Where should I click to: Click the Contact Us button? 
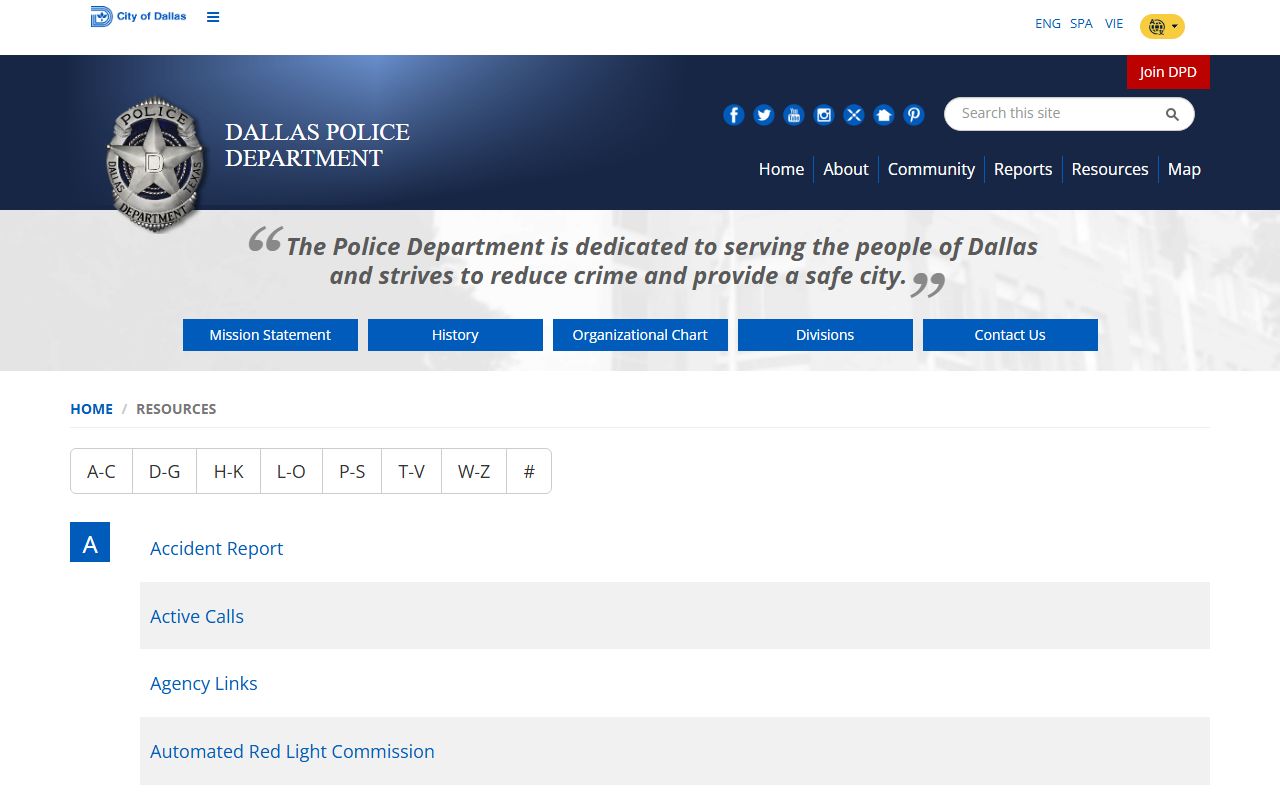pos(1010,335)
